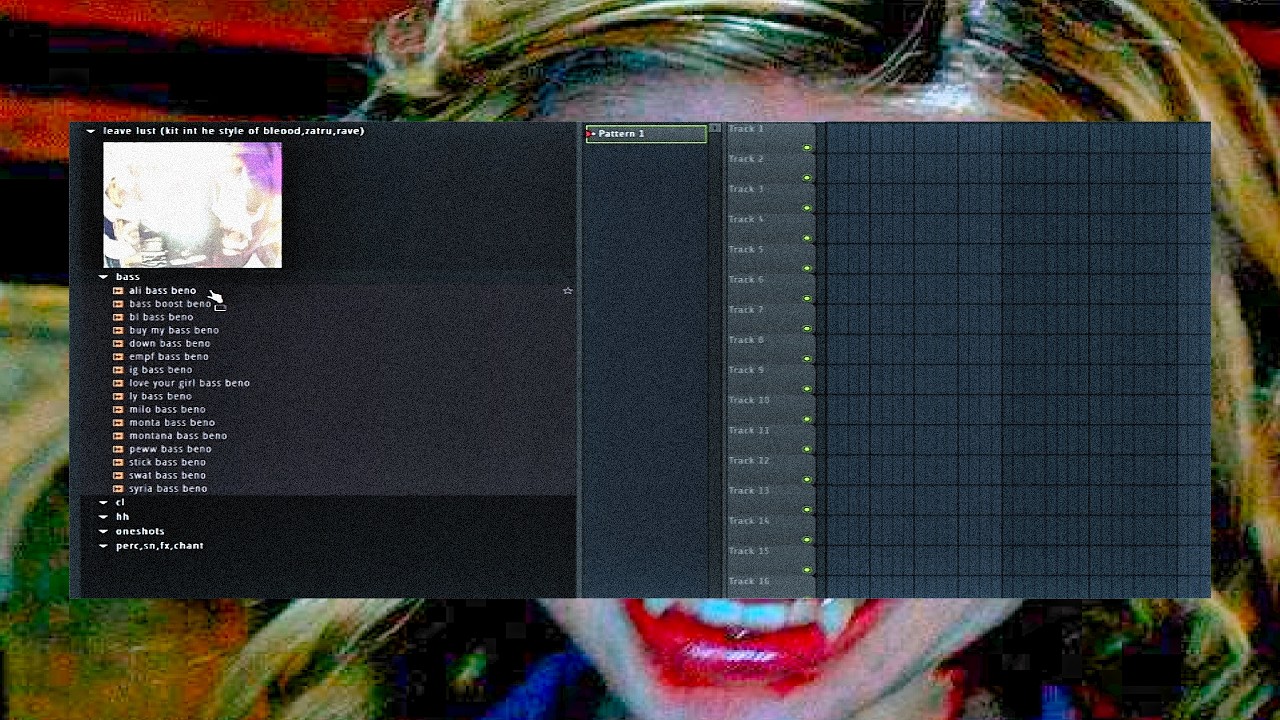The image size is (1280, 720).
Task: Click the Track 13 header label
Action: click(x=749, y=490)
